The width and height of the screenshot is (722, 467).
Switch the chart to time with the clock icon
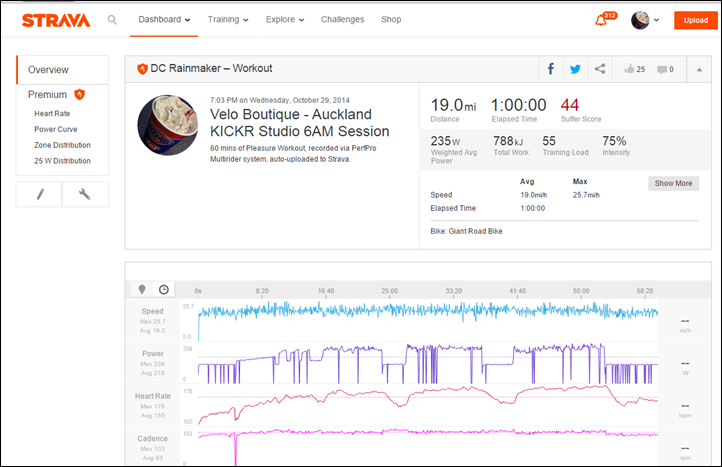tap(163, 289)
